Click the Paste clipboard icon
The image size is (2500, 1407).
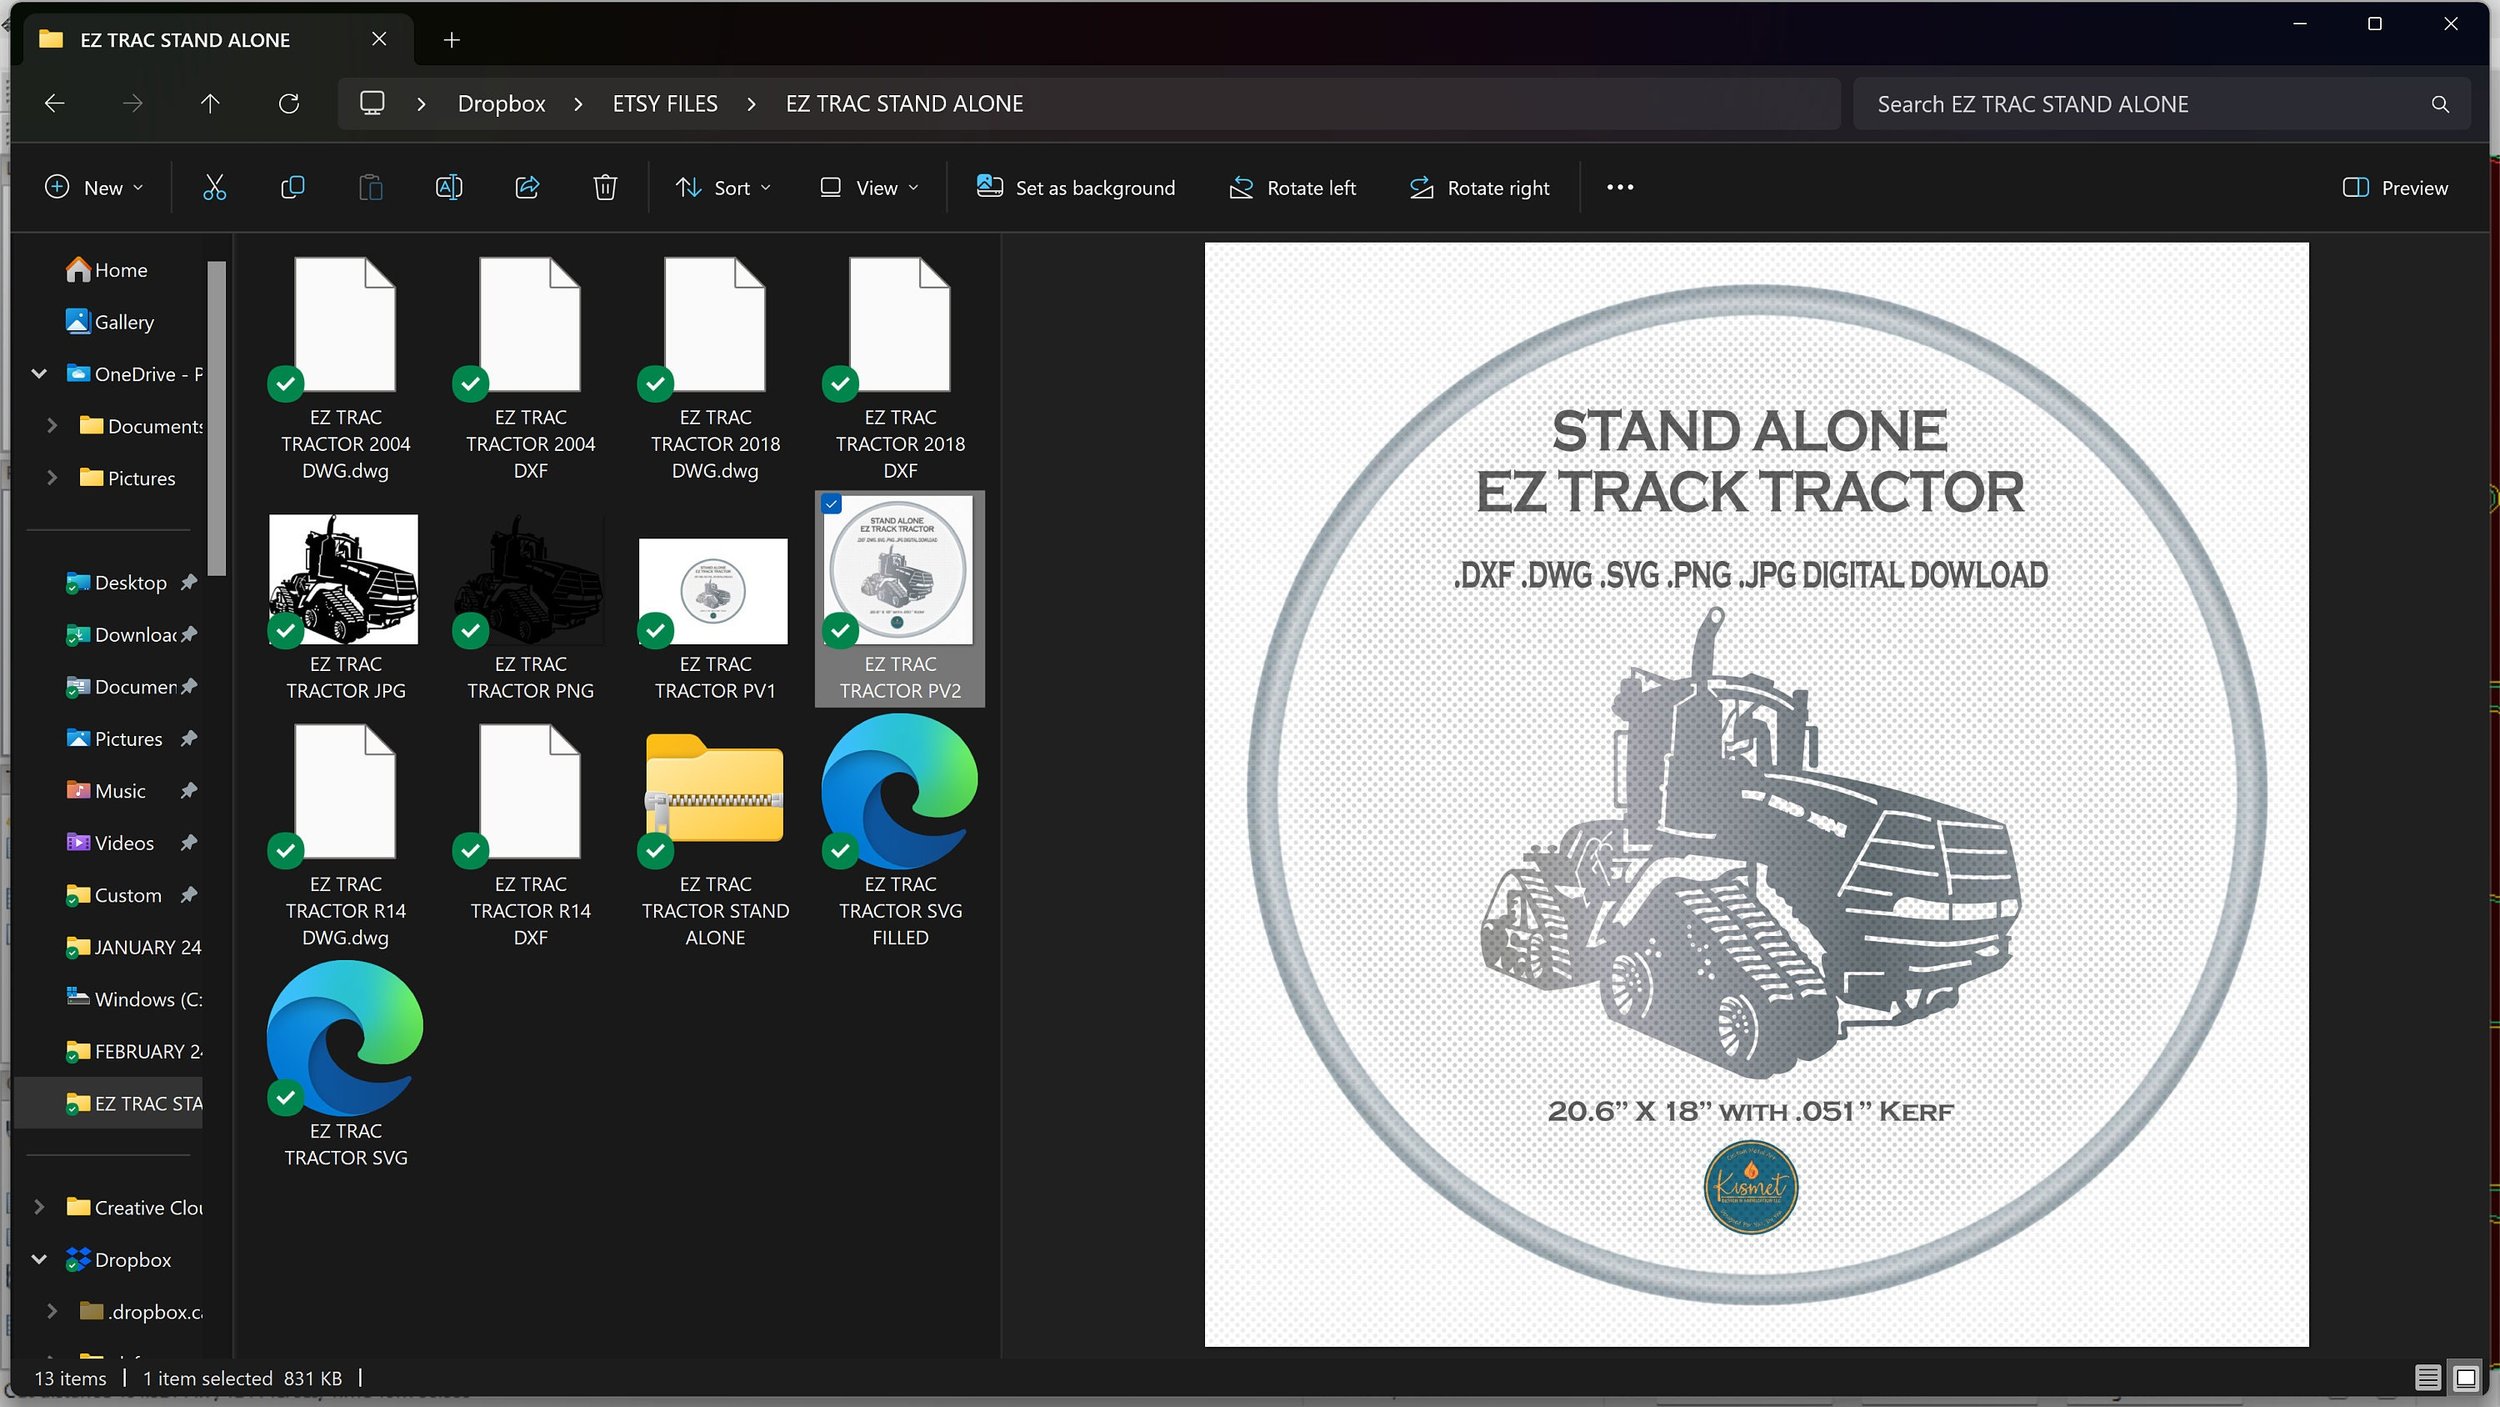370,187
